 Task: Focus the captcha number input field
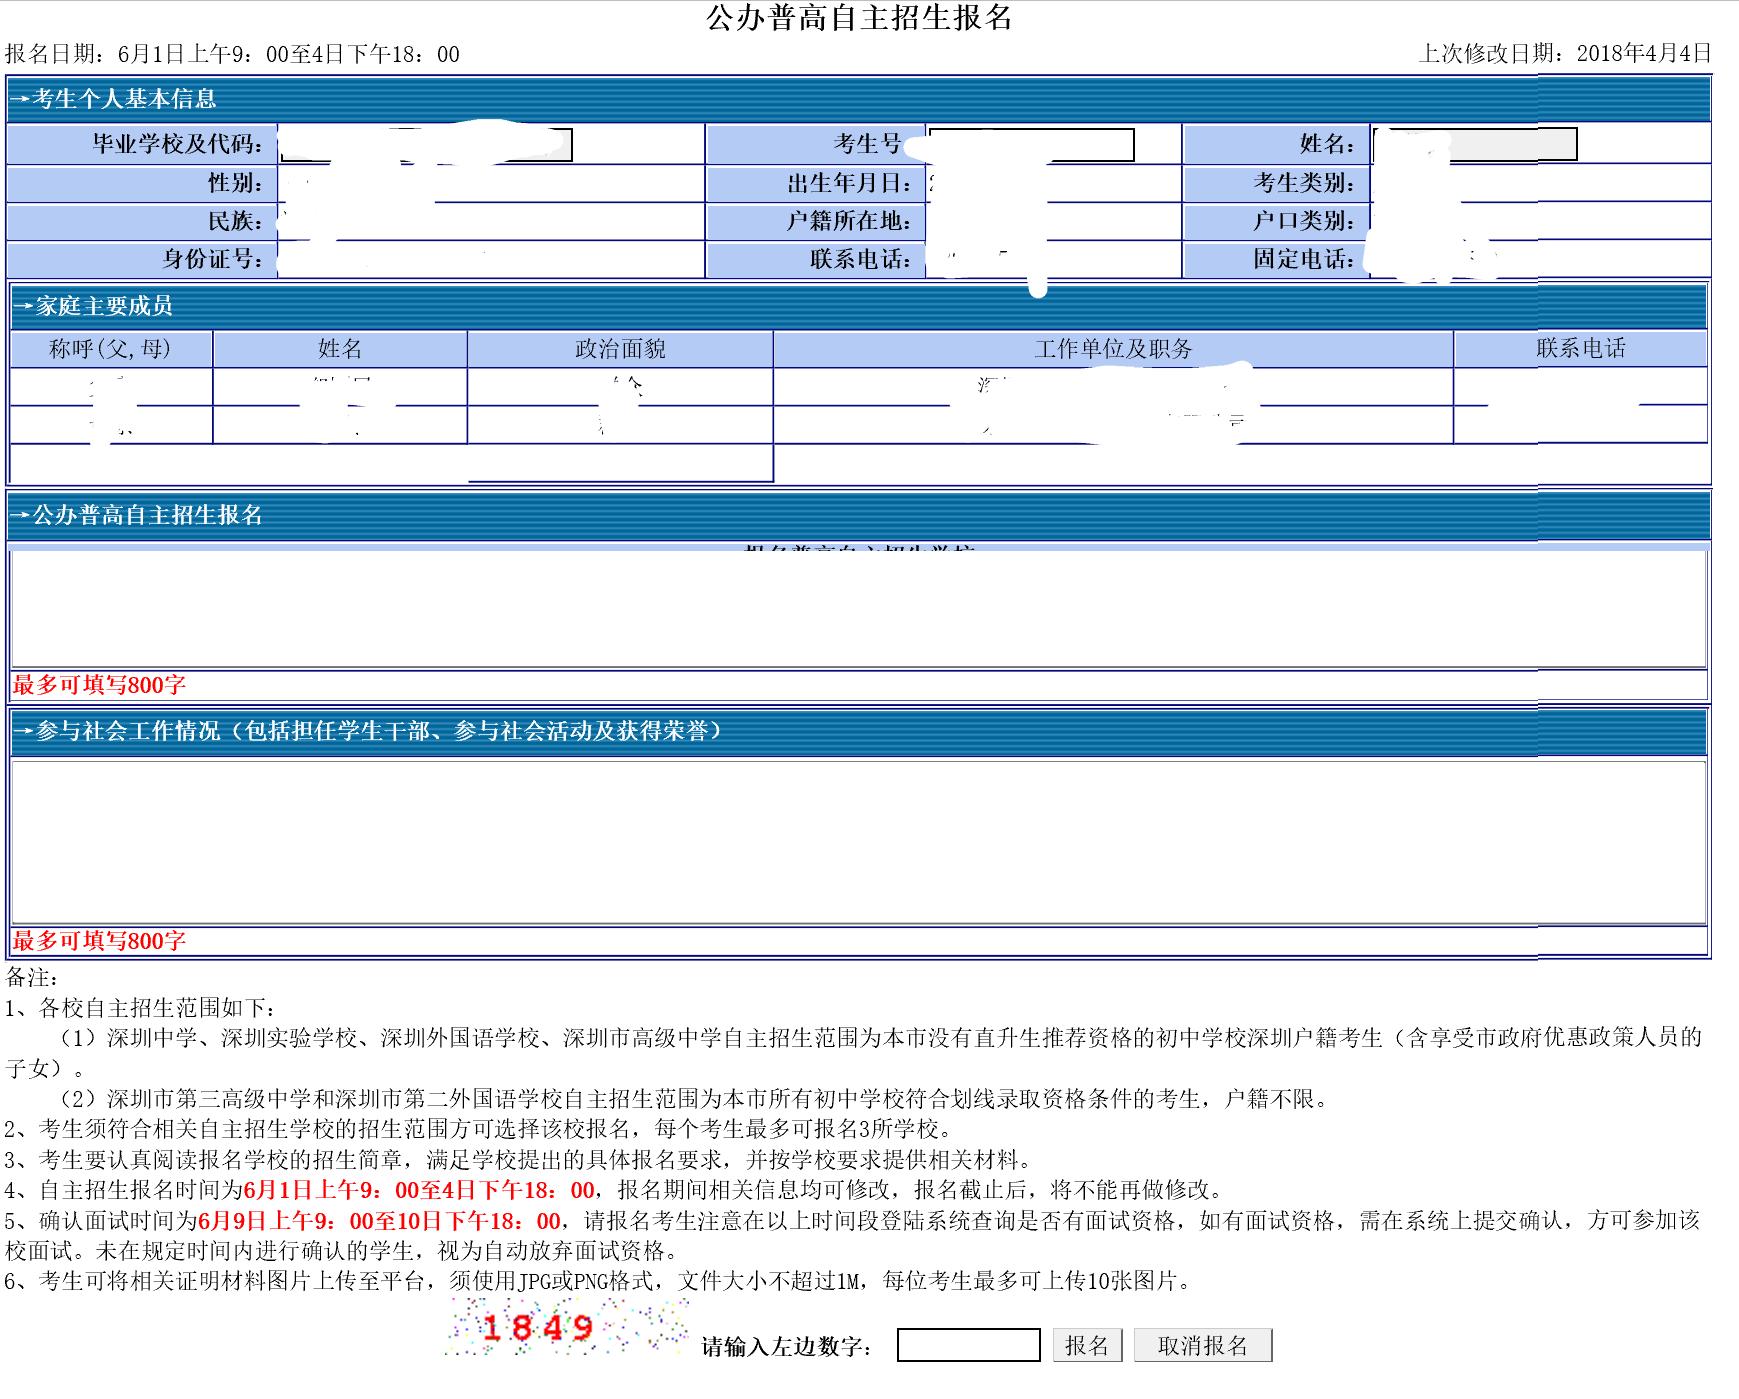[968, 1345]
